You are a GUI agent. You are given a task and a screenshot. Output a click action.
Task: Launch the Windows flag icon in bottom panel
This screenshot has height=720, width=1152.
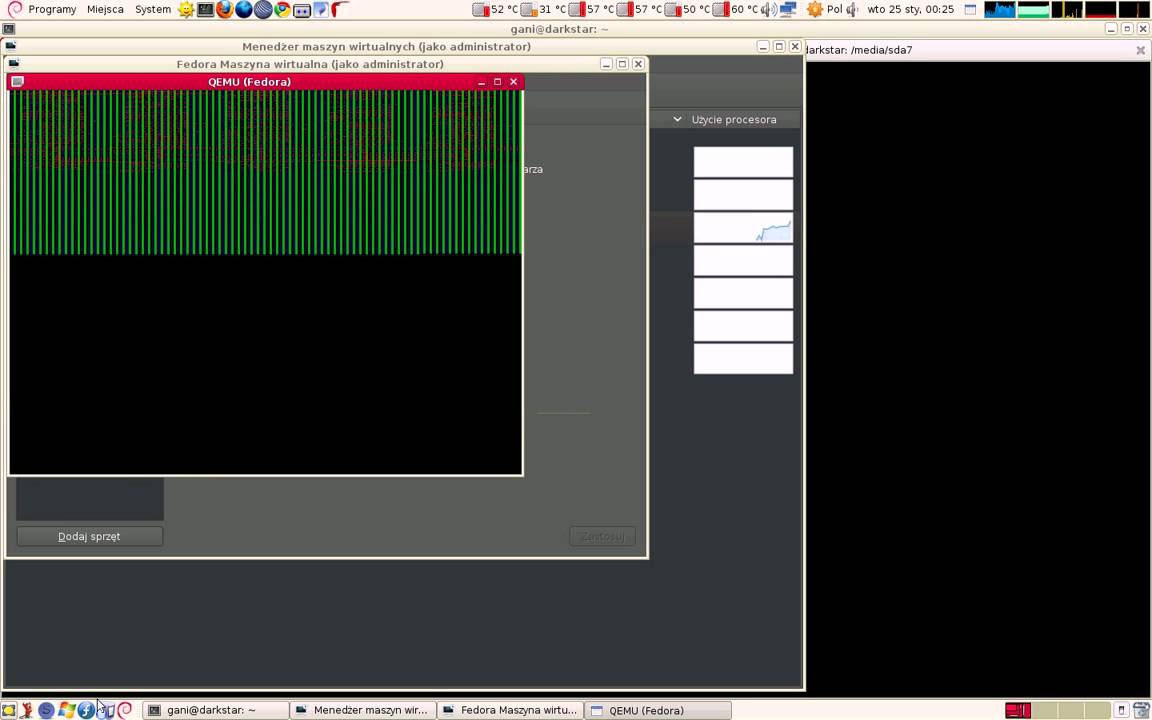point(67,710)
